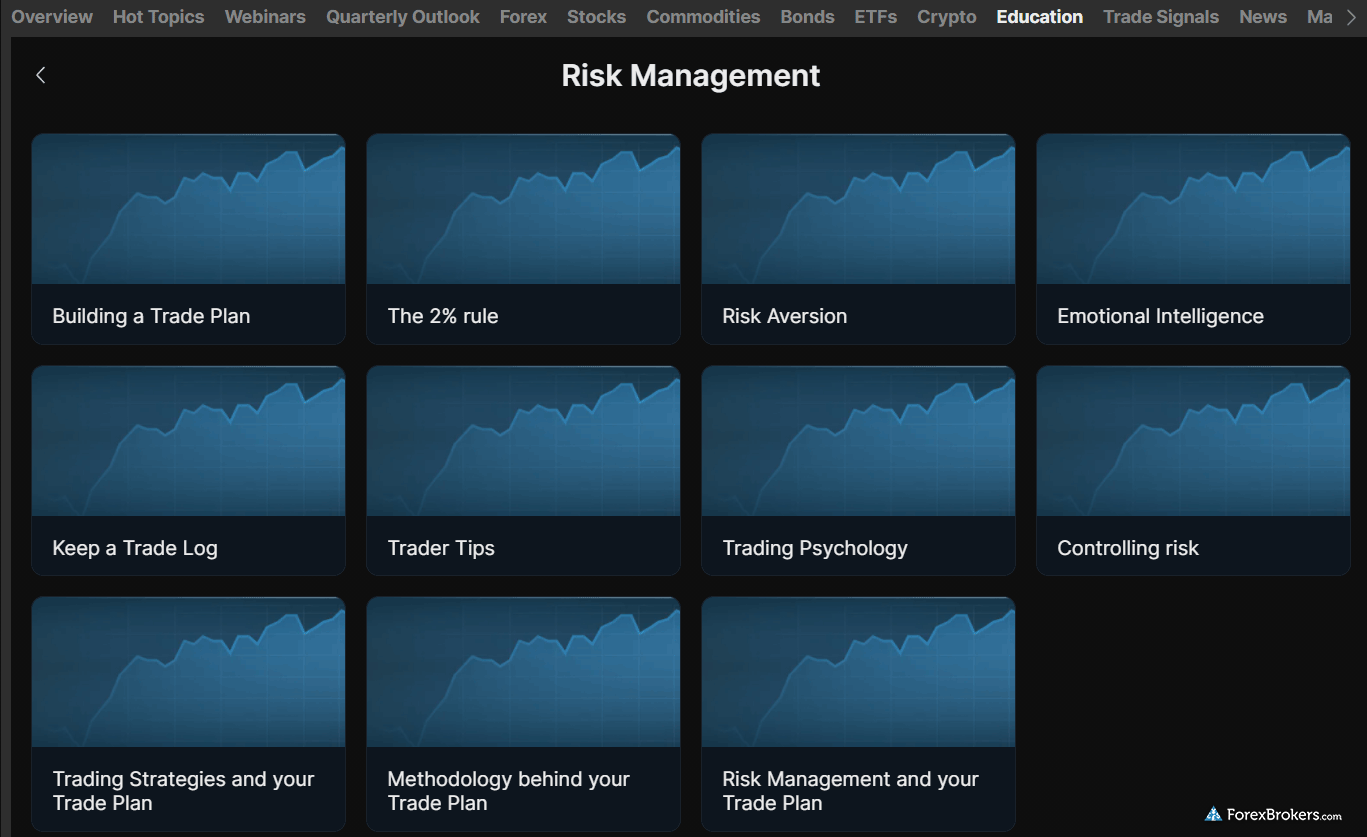This screenshot has height=837, width=1367.
Task: Select the Crypto tab
Action: (x=946, y=17)
